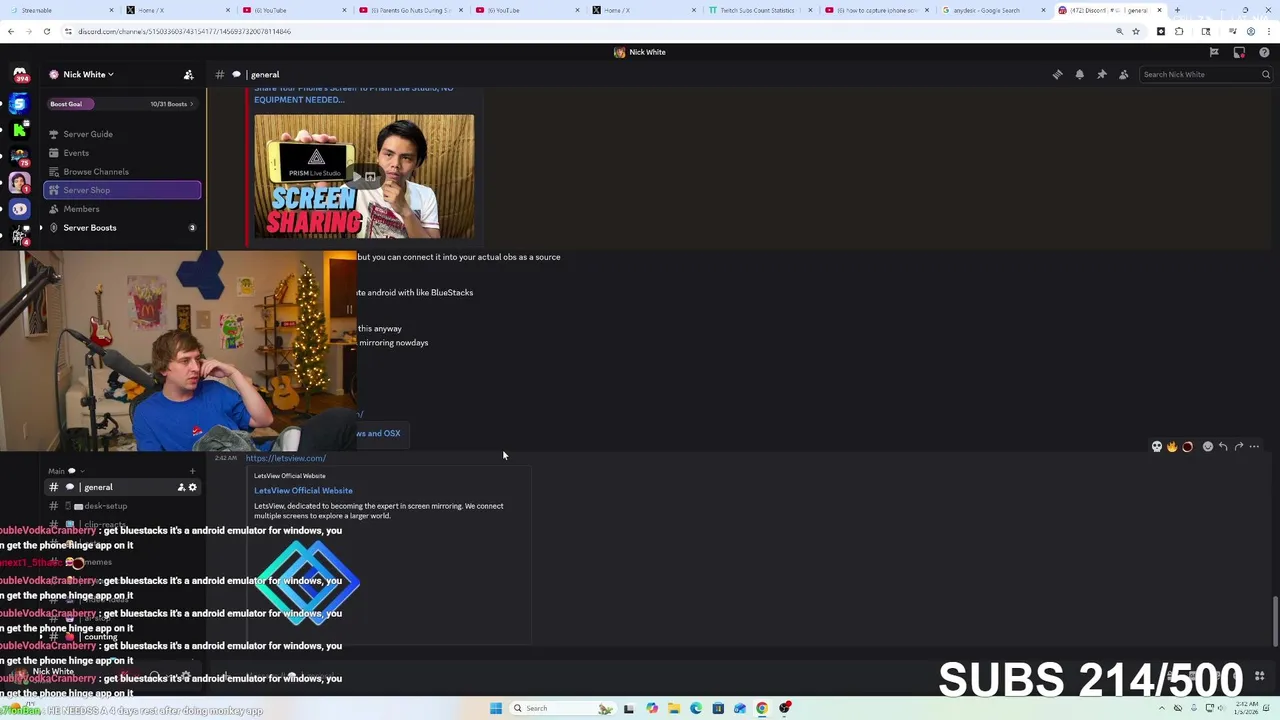1280x720 pixels.
Task: Open Microsoft Edge from the taskbar
Action: coord(696,708)
